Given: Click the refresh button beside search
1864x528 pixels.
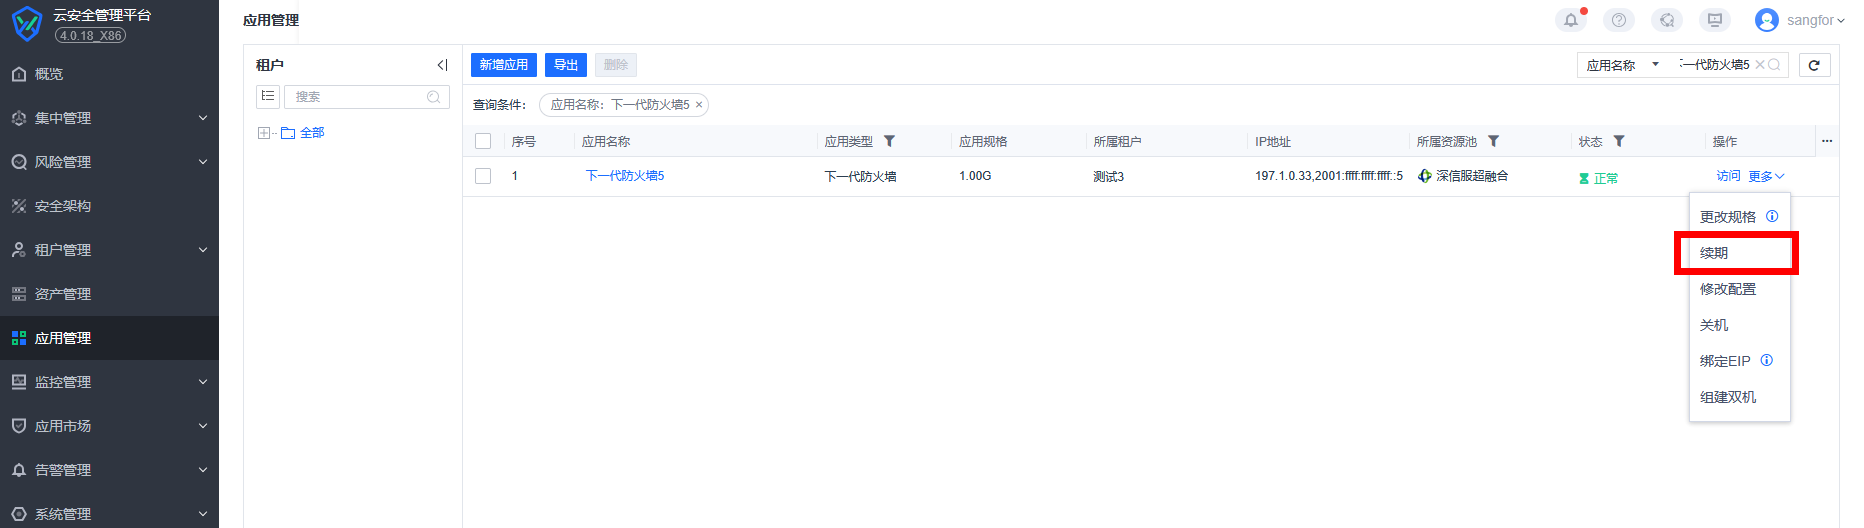Looking at the screenshot, I should point(1814,65).
